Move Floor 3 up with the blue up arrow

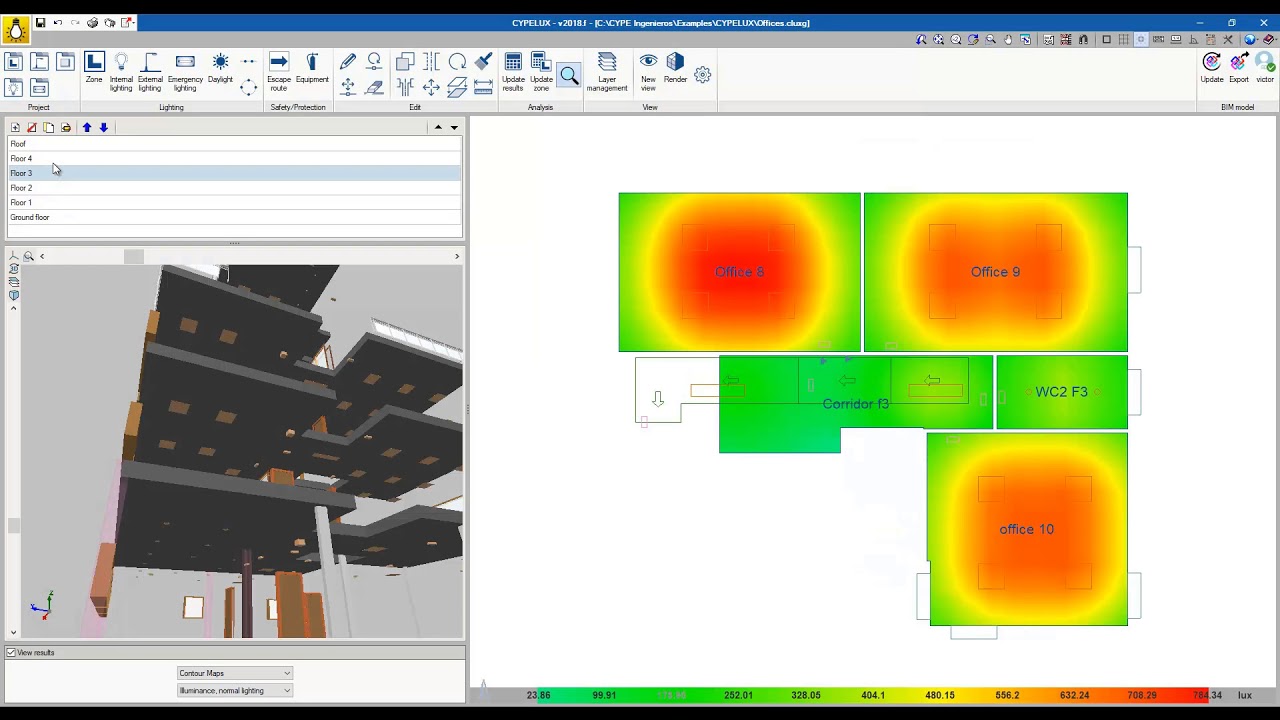87,127
